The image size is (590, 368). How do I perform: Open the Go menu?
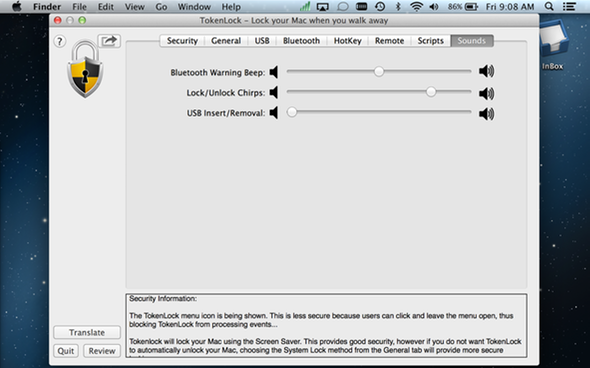(x=161, y=7)
